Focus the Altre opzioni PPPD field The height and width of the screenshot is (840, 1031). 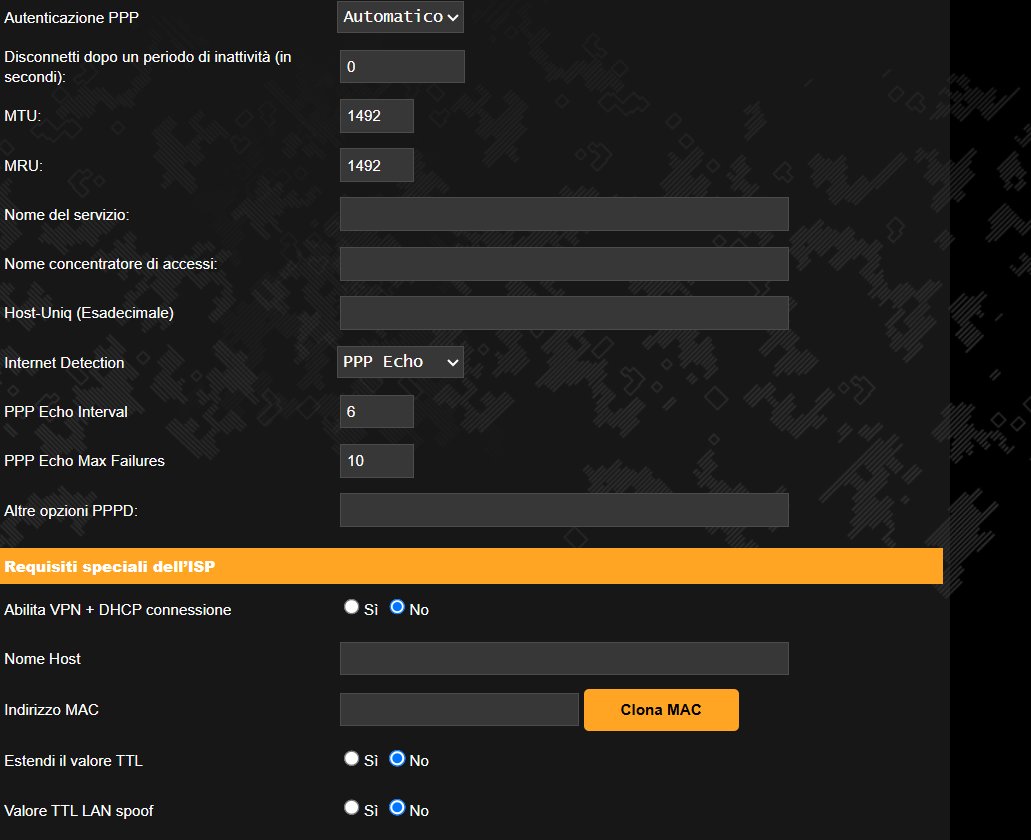point(564,510)
